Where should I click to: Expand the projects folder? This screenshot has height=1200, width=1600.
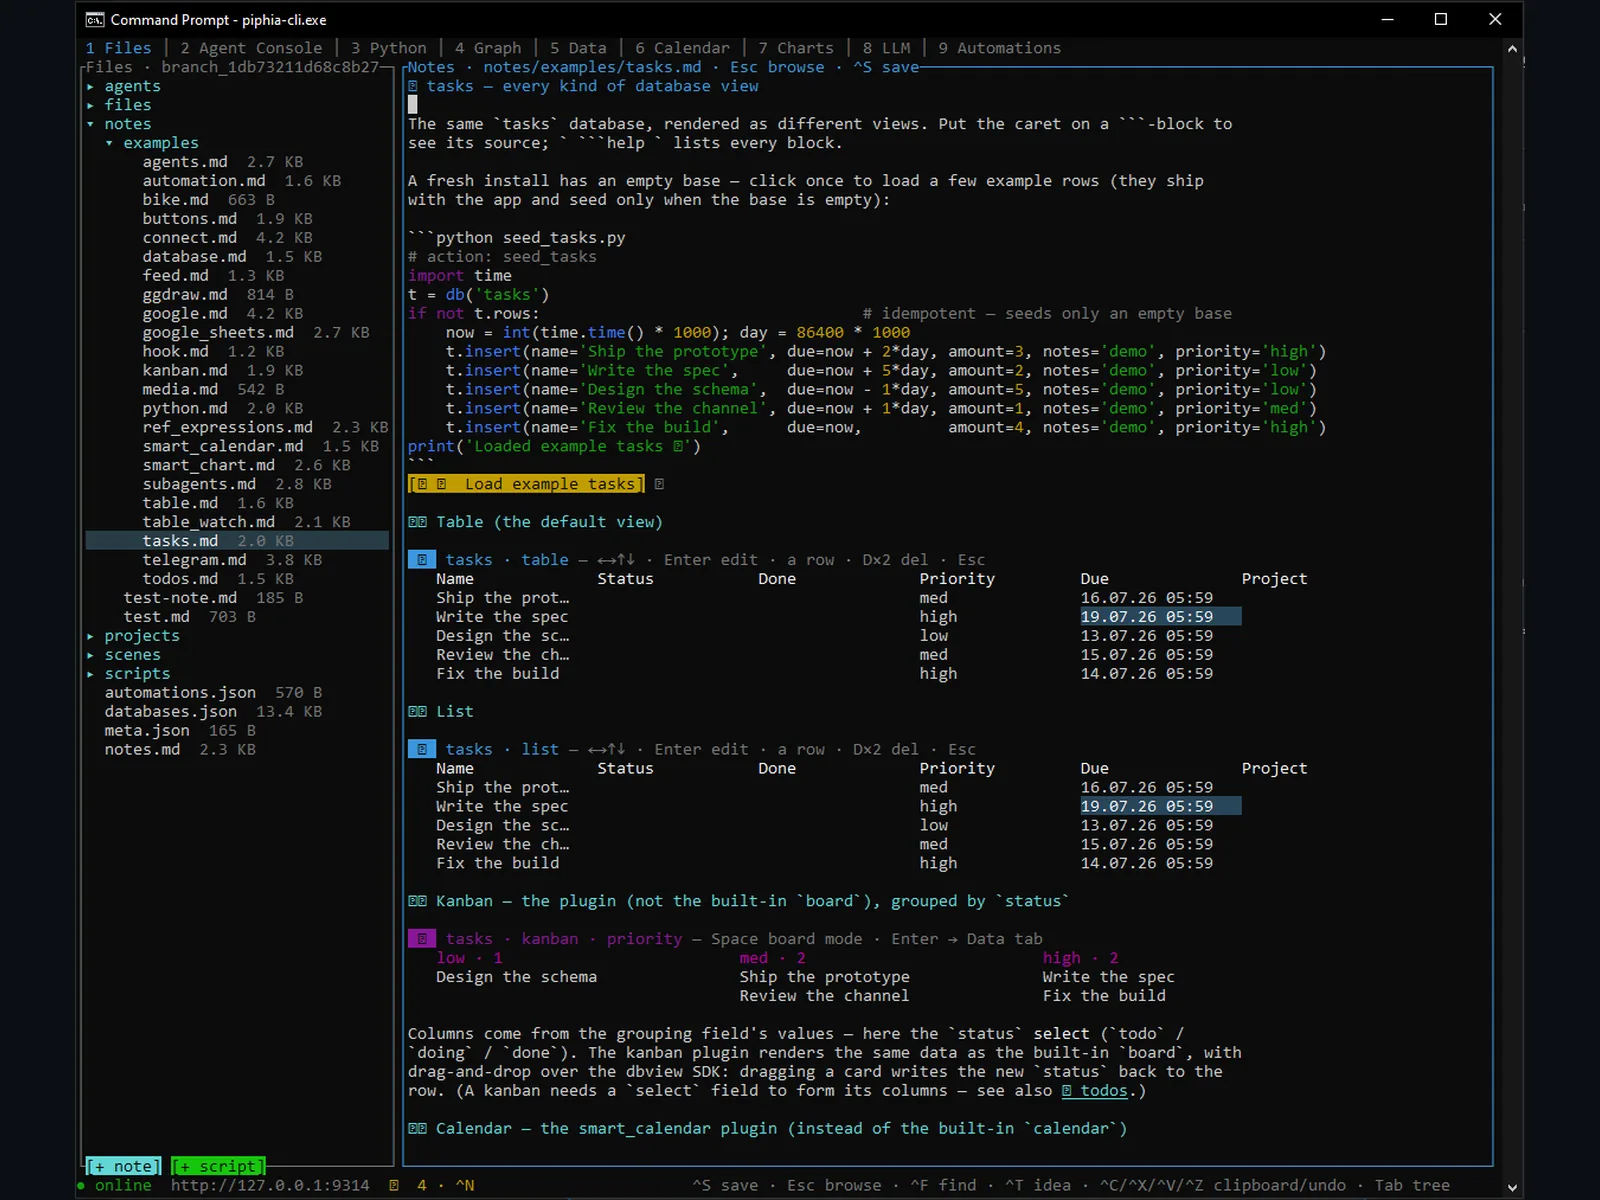(90, 636)
